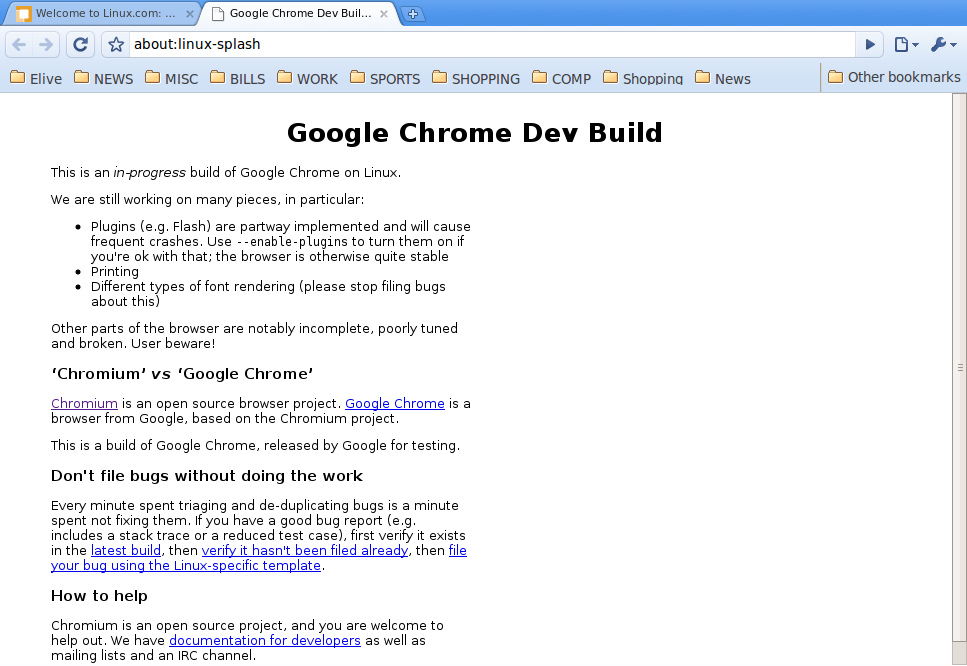Image resolution: width=967 pixels, height=666 pixels.
Task: Open the WORK bookmarks folder
Action: pos(307,78)
